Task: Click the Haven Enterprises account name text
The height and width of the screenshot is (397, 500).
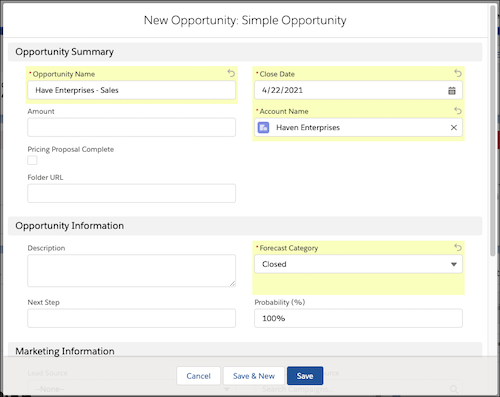Action: click(308, 127)
